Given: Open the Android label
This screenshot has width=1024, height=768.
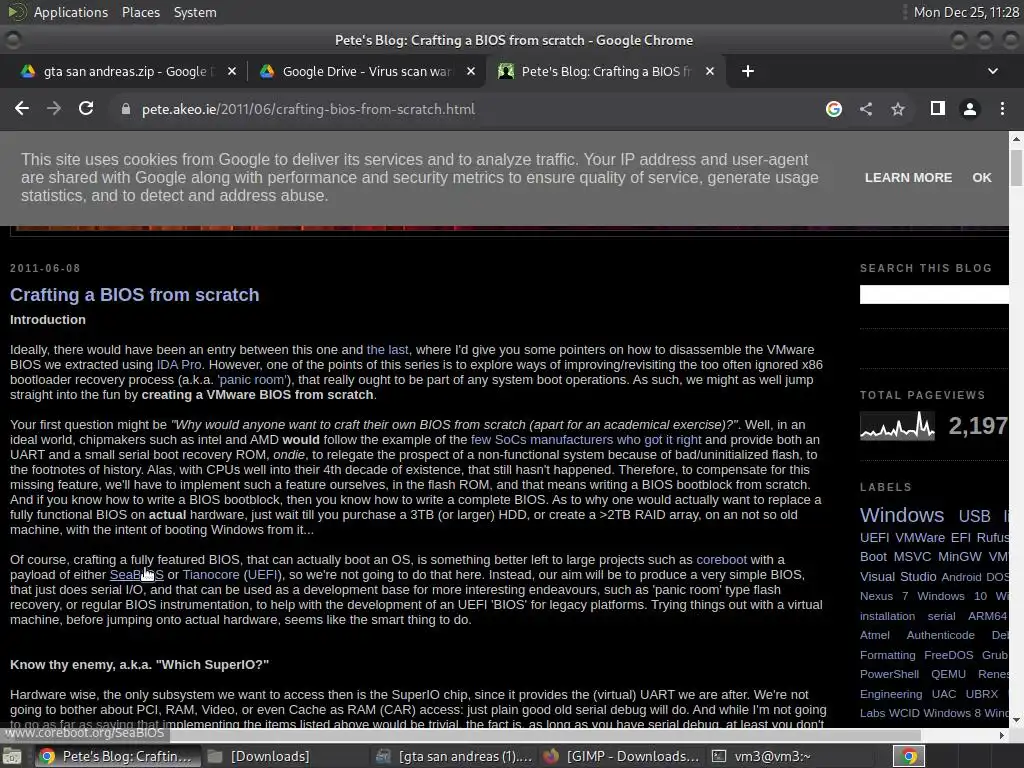Looking at the screenshot, I should tap(961, 577).
